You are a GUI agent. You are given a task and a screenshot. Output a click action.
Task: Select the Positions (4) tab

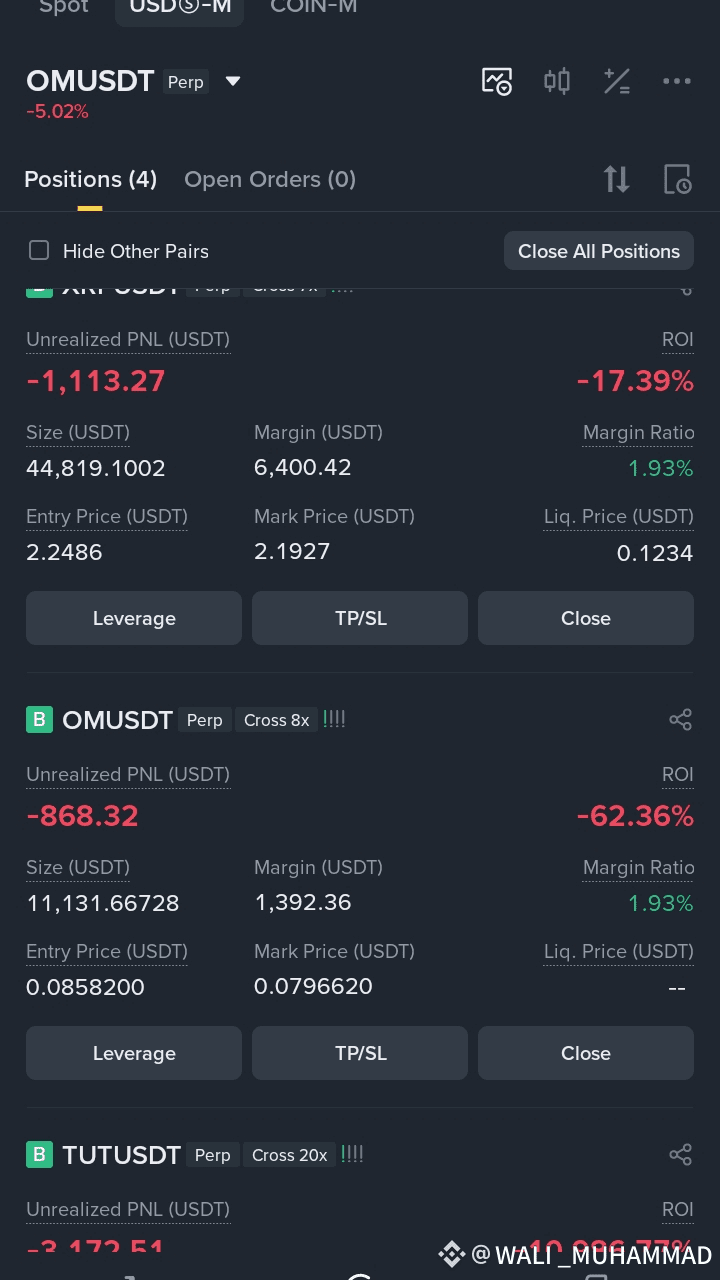[x=90, y=179]
